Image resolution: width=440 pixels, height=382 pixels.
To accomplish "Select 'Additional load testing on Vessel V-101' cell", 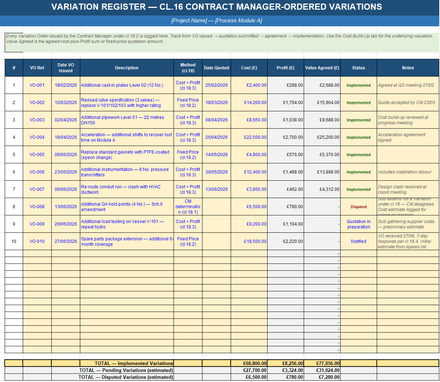I will pyautogui.click(x=127, y=224).
